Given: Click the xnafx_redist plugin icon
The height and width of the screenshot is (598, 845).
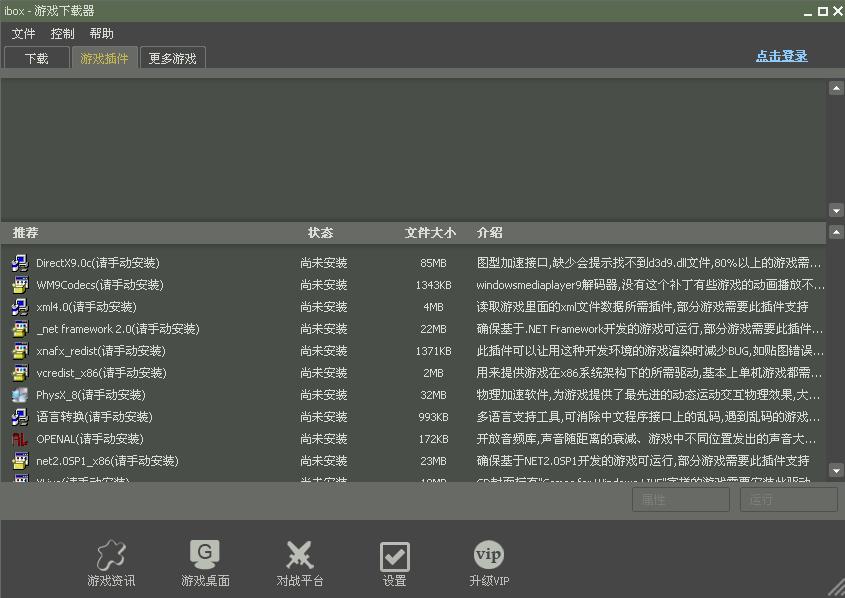Looking at the screenshot, I should (x=20, y=351).
